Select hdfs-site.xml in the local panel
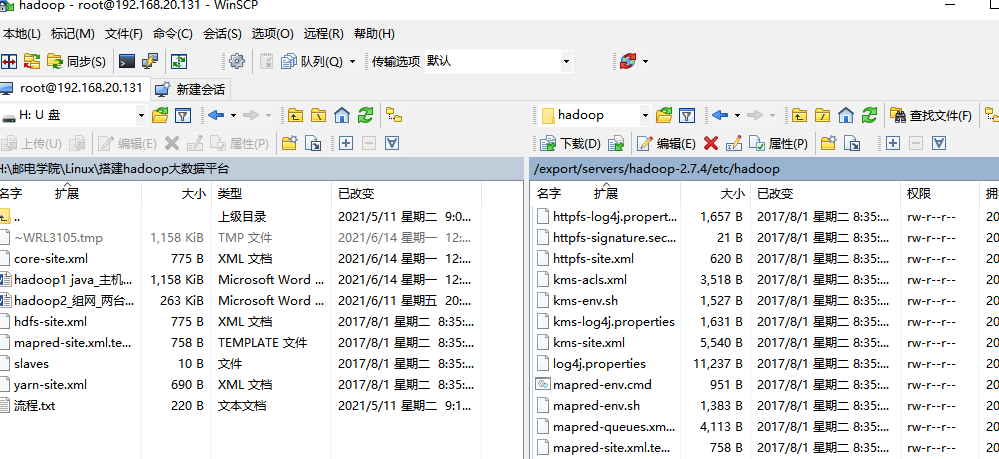 (x=50, y=322)
